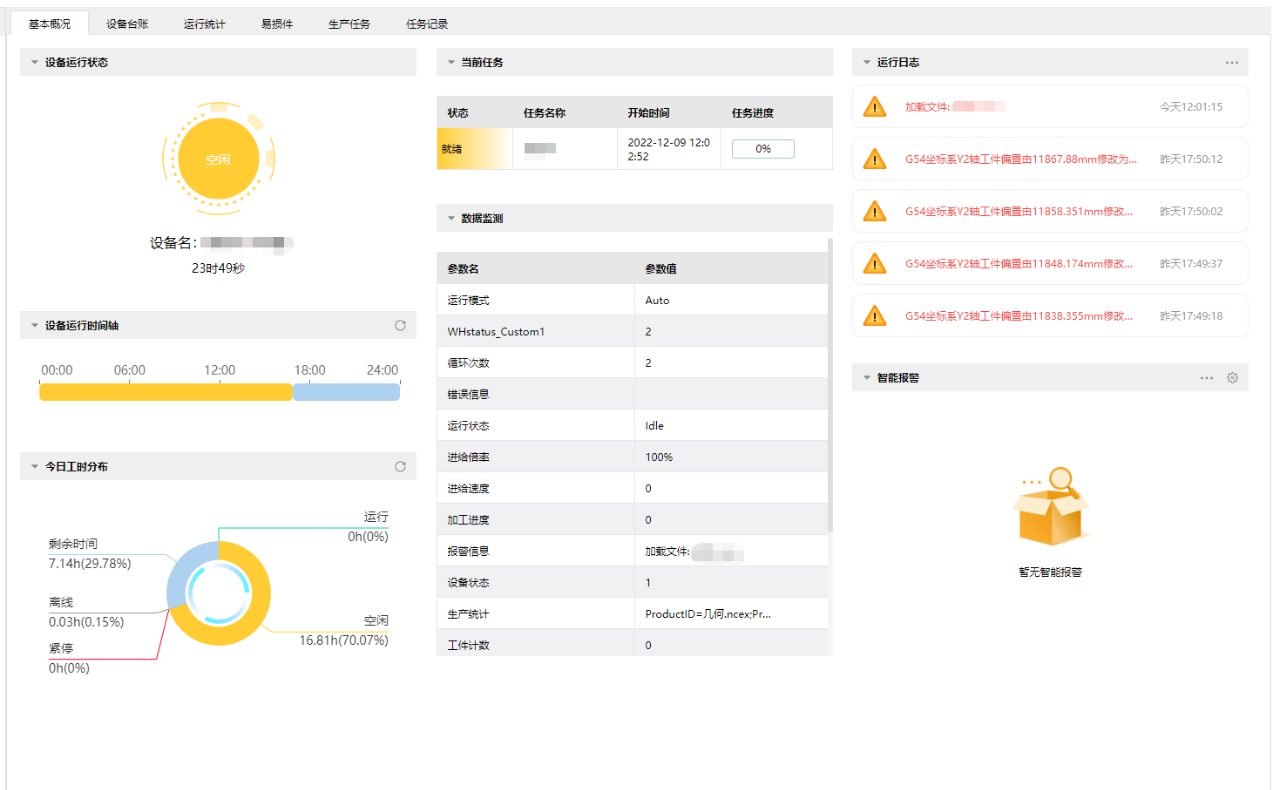Open the 运行统计 tab

(204, 24)
